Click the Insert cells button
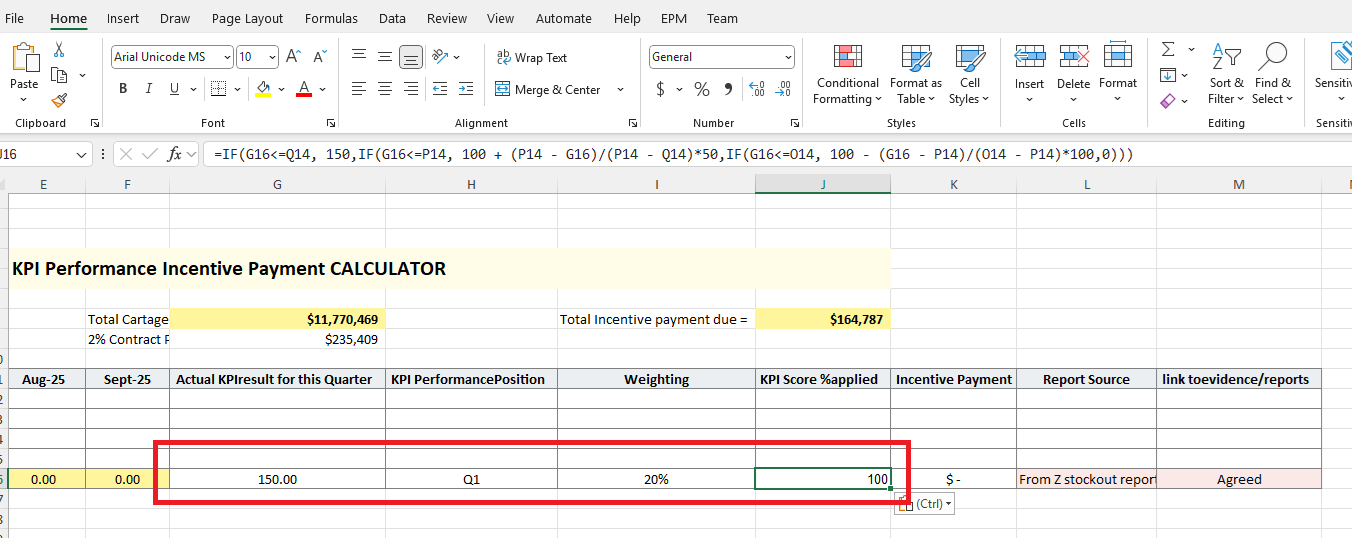Viewport: 1352px width, 538px height. click(1029, 74)
